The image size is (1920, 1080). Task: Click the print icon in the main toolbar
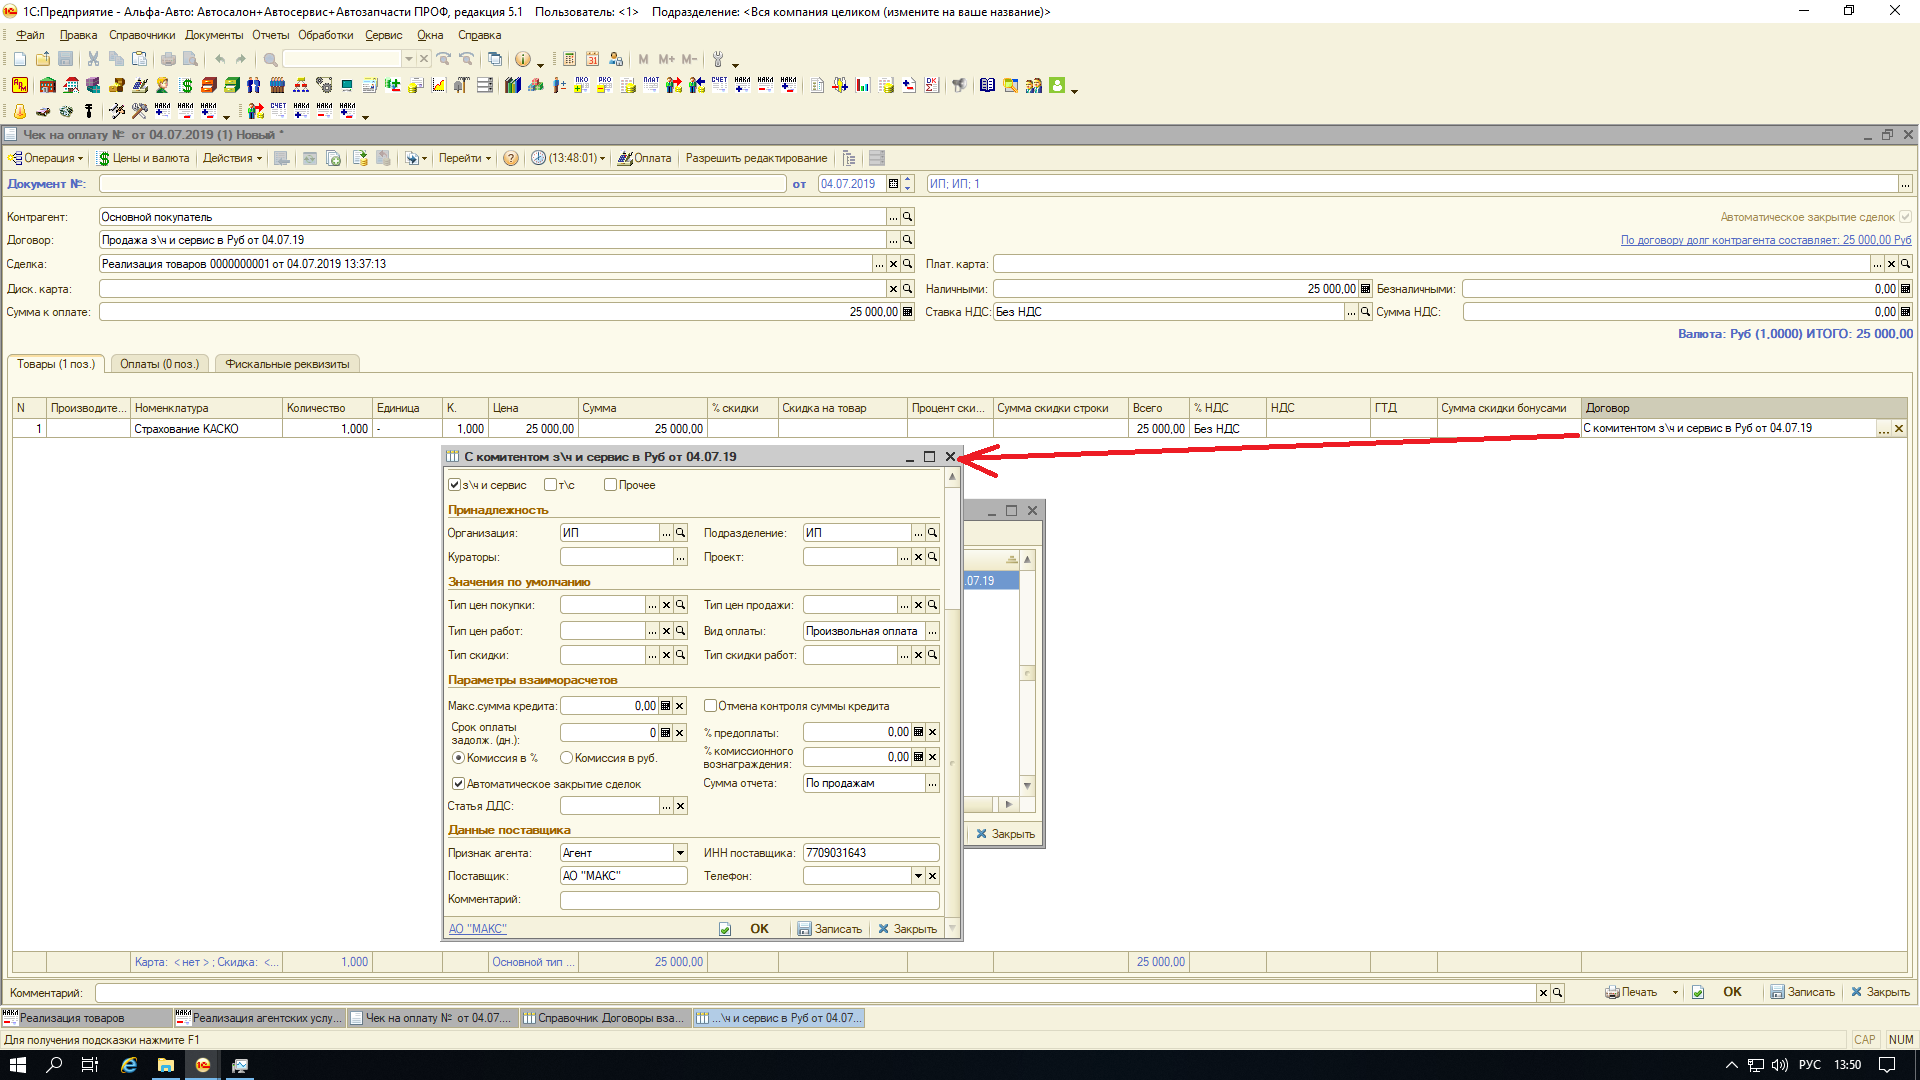(168, 59)
